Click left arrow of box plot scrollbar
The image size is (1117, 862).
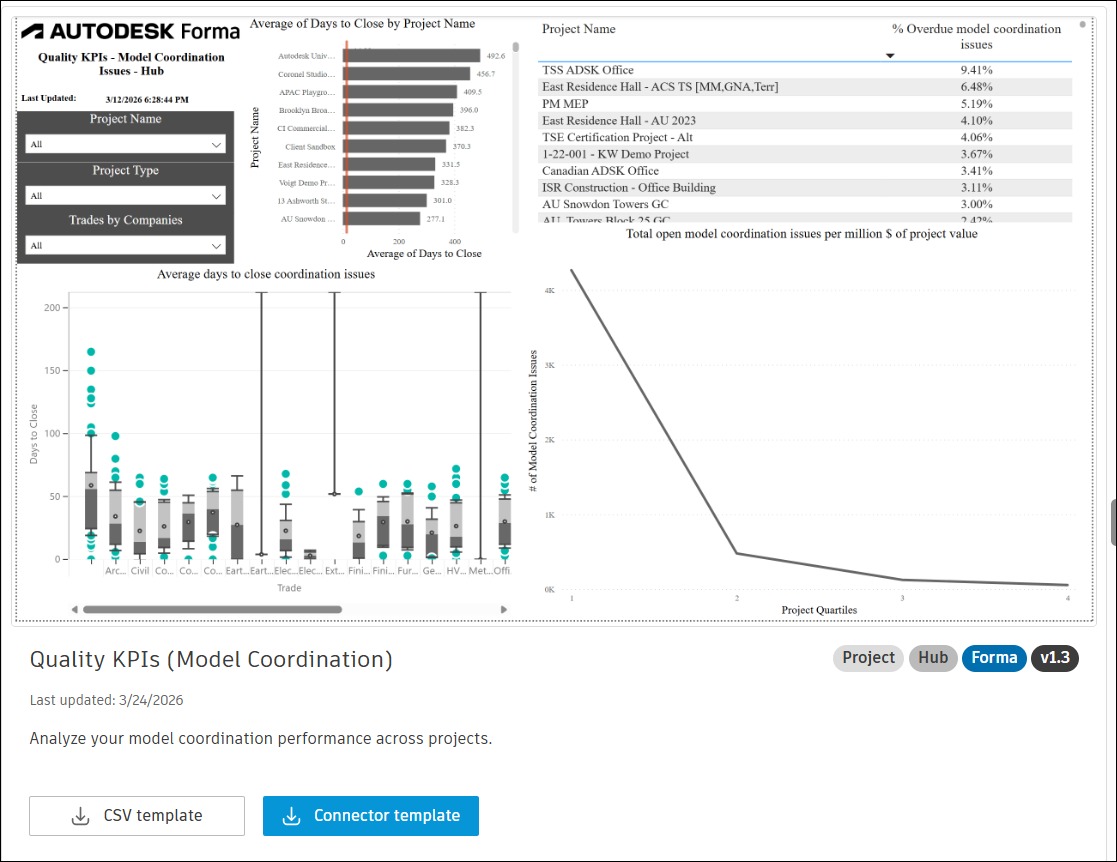pyautogui.click(x=74, y=610)
